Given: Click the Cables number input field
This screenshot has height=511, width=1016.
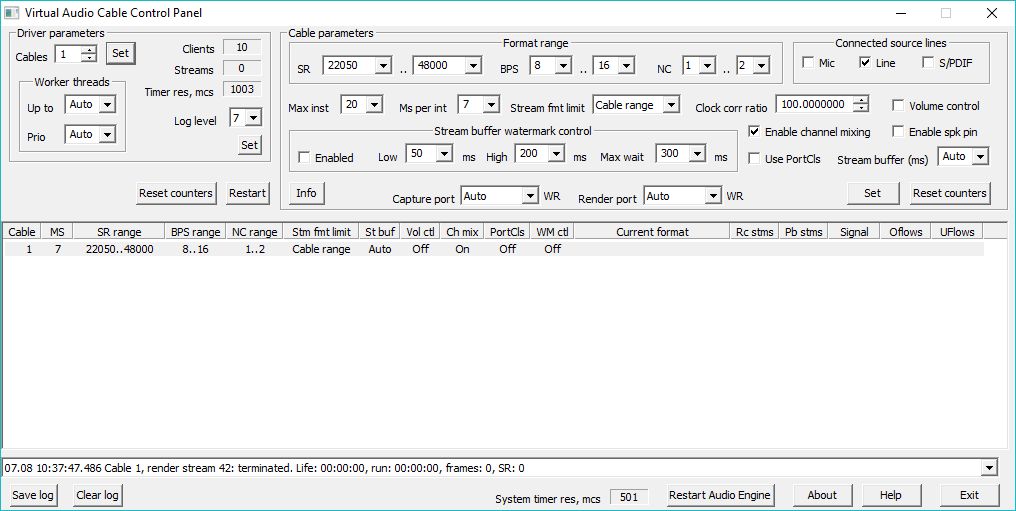Looking at the screenshot, I should pos(68,54).
